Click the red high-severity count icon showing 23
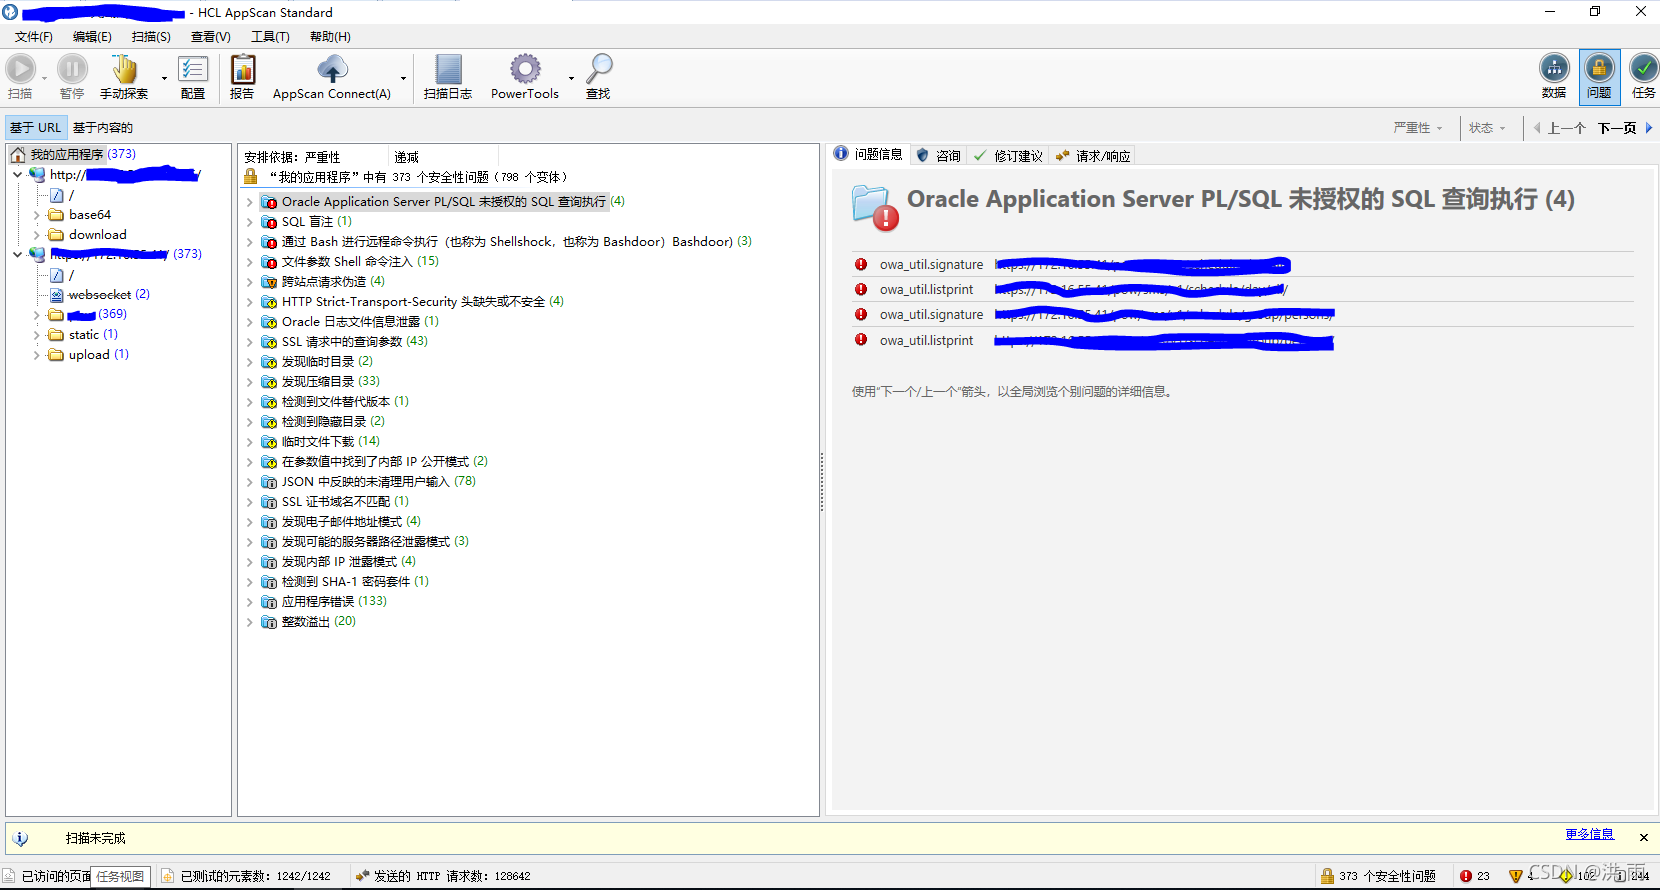The image size is (1660, 890). pos(1466,876)
